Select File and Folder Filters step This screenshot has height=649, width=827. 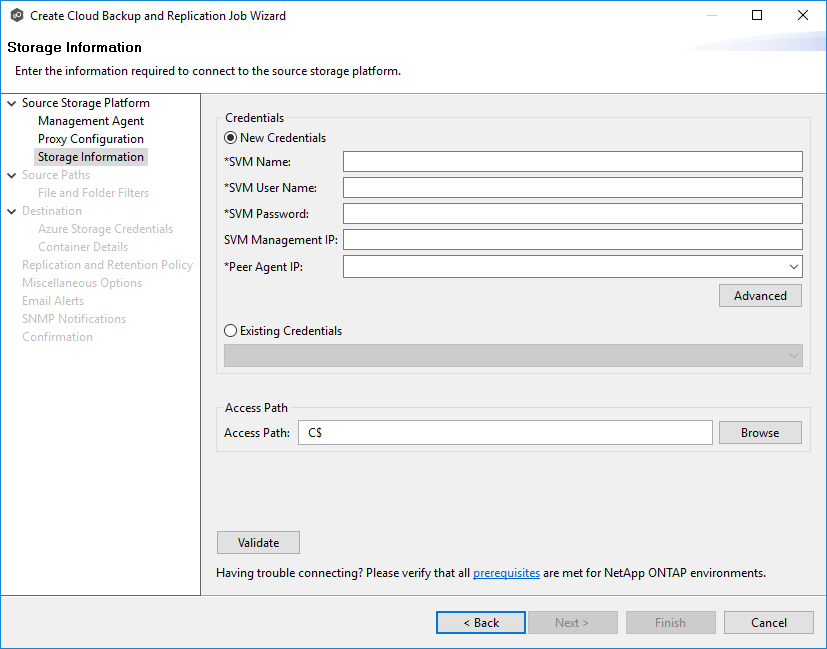[x=93, y=193]
